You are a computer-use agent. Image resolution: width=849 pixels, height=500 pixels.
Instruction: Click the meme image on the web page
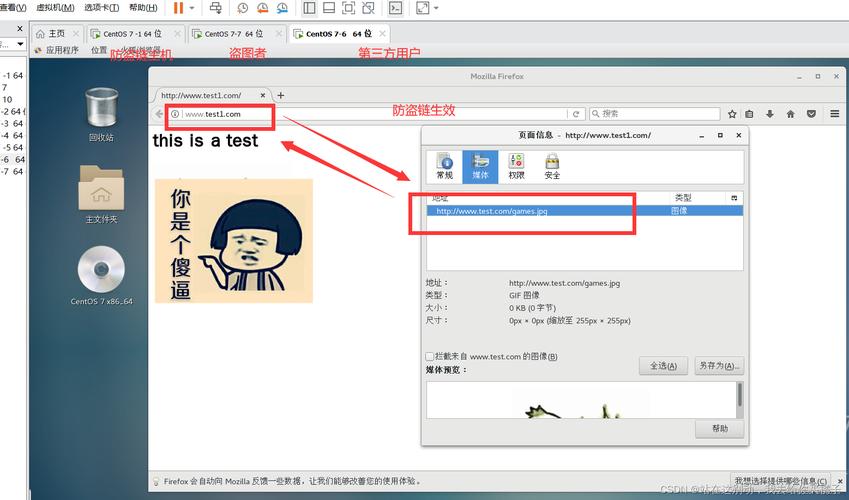234,241
